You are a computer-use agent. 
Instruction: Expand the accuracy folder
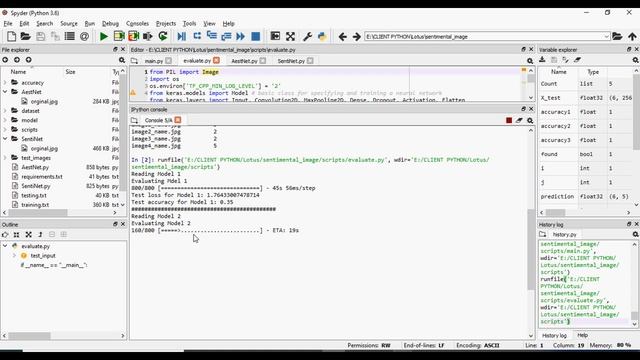point(5,82)
